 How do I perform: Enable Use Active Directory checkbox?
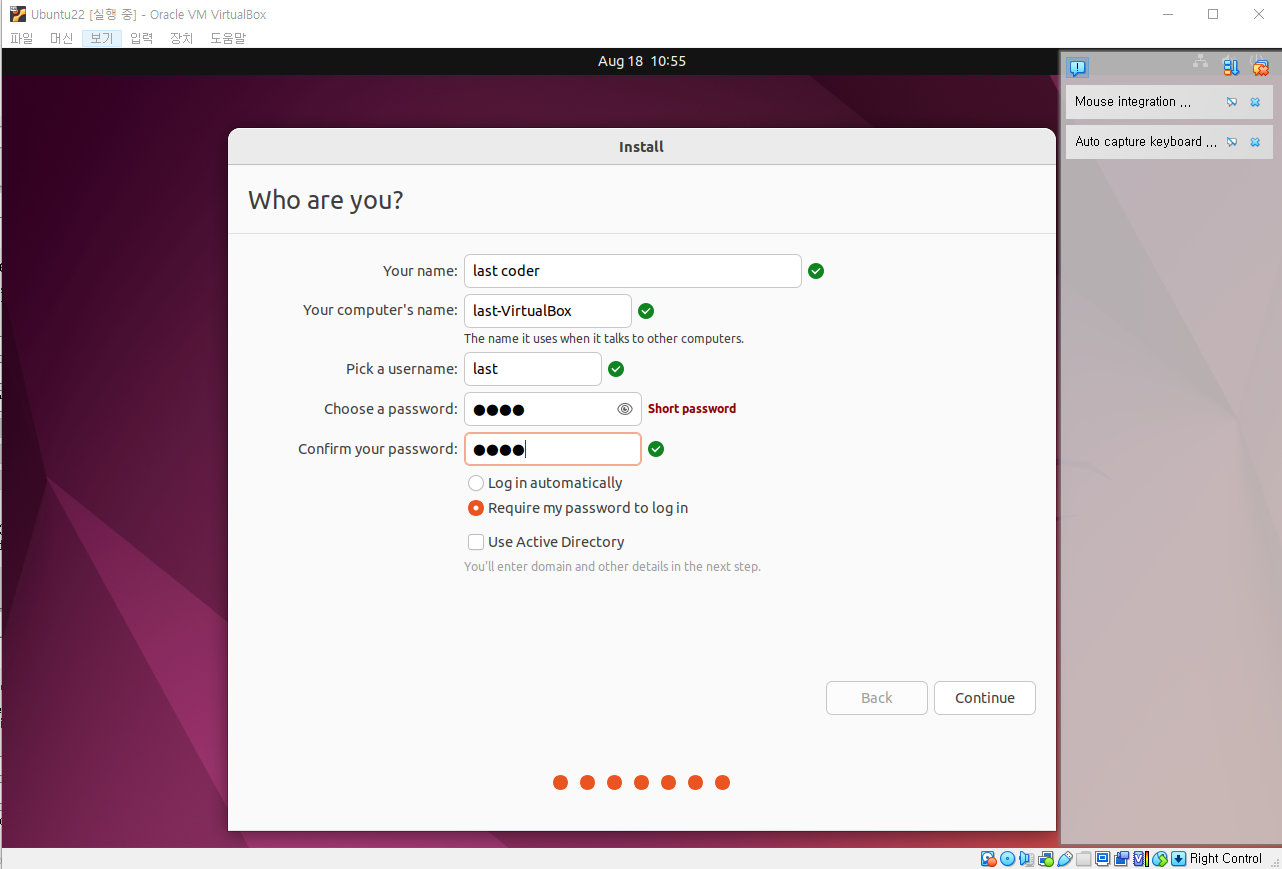[476, 542]
